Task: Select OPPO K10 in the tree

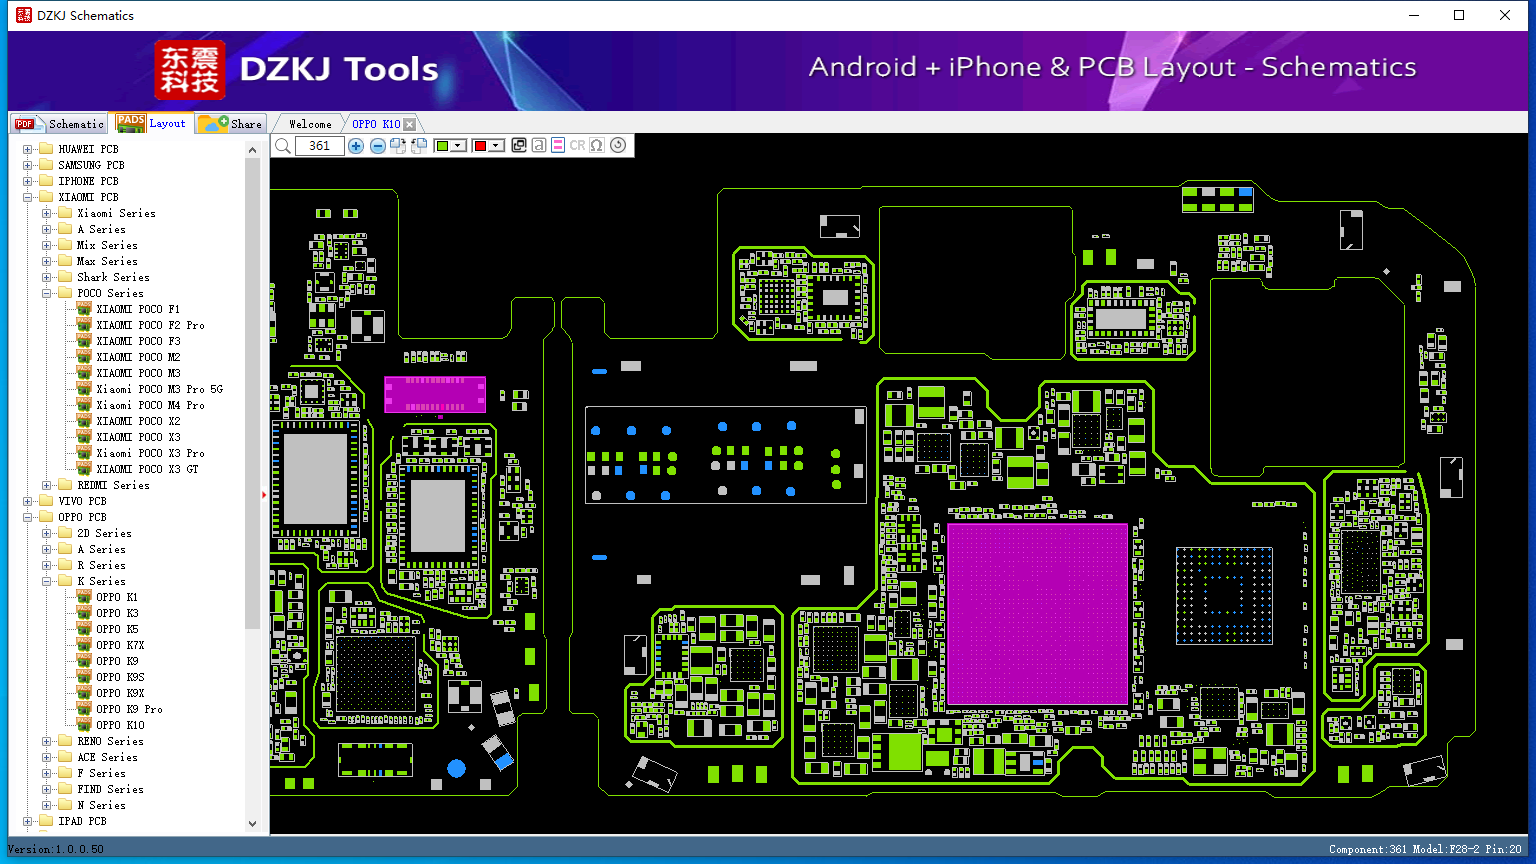Action: (120, 725)
